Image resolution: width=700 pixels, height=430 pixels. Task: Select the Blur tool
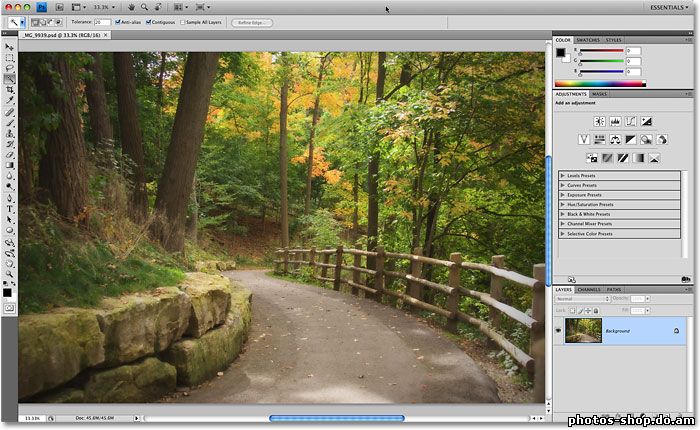click(9, 176)
